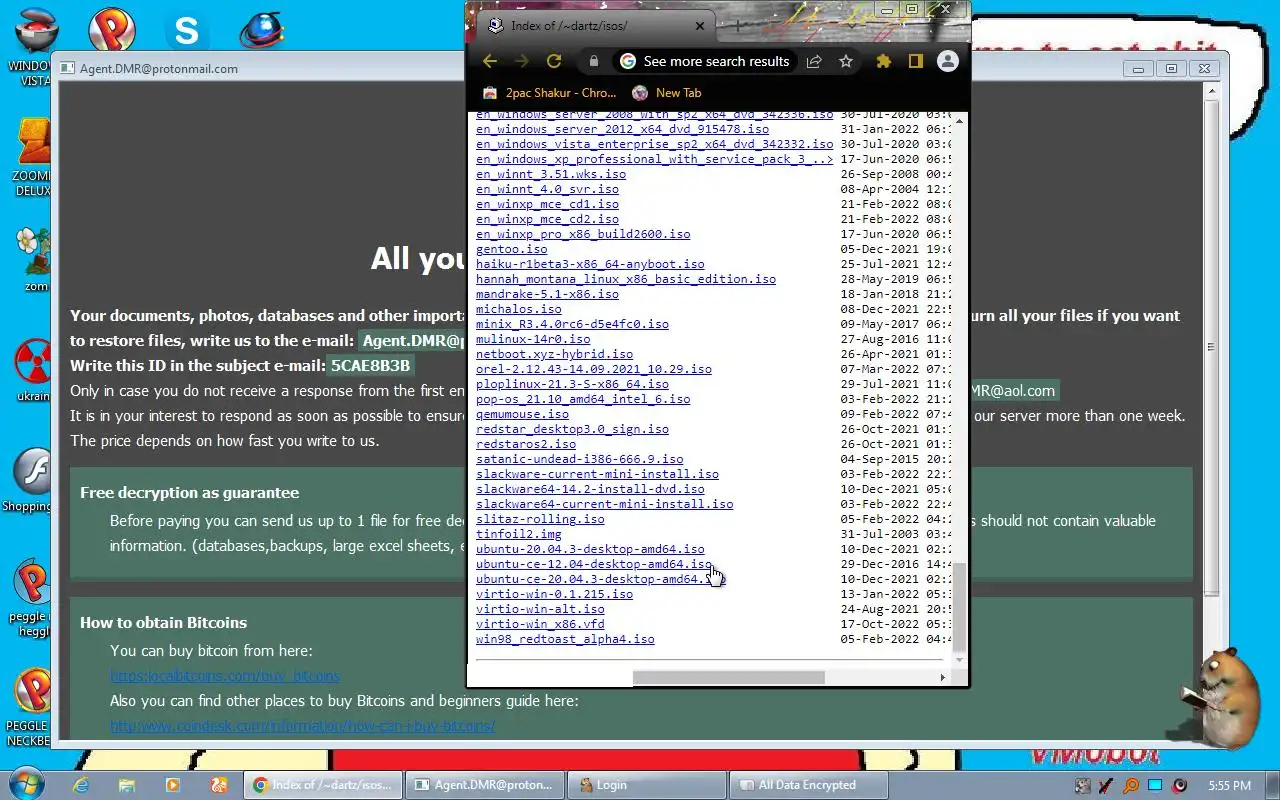Viewport: 1280px width, 800px height.
Task: Switch to Login taskbar window
Action: (647, 785)
